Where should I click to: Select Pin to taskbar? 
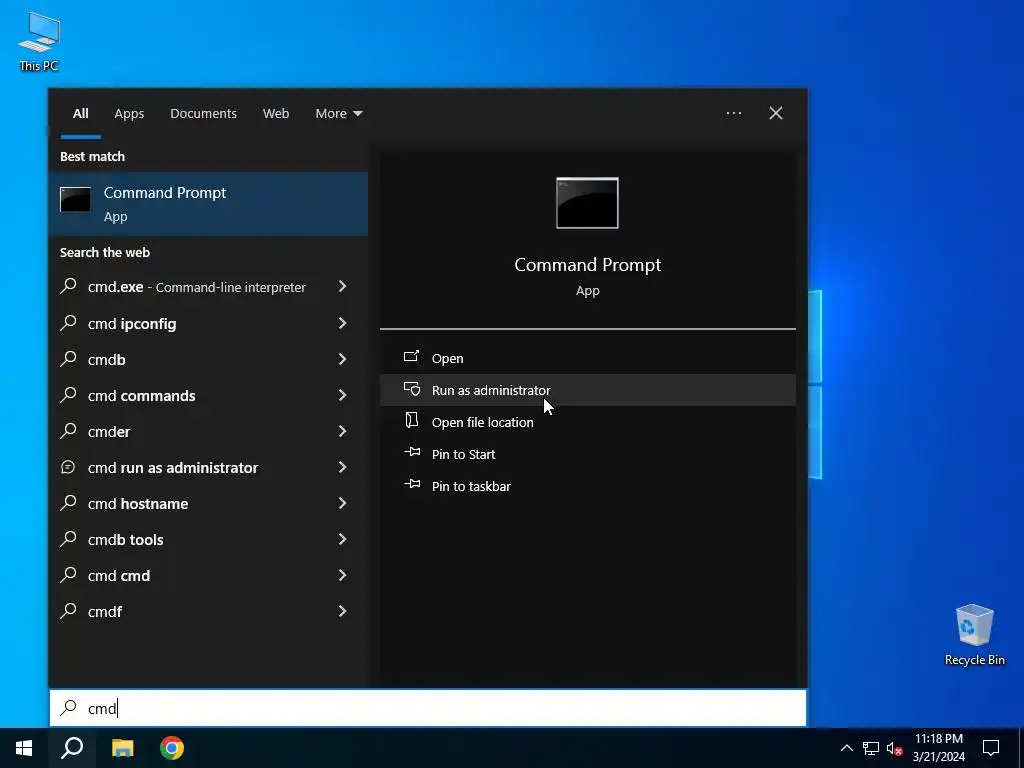point(588,486)
